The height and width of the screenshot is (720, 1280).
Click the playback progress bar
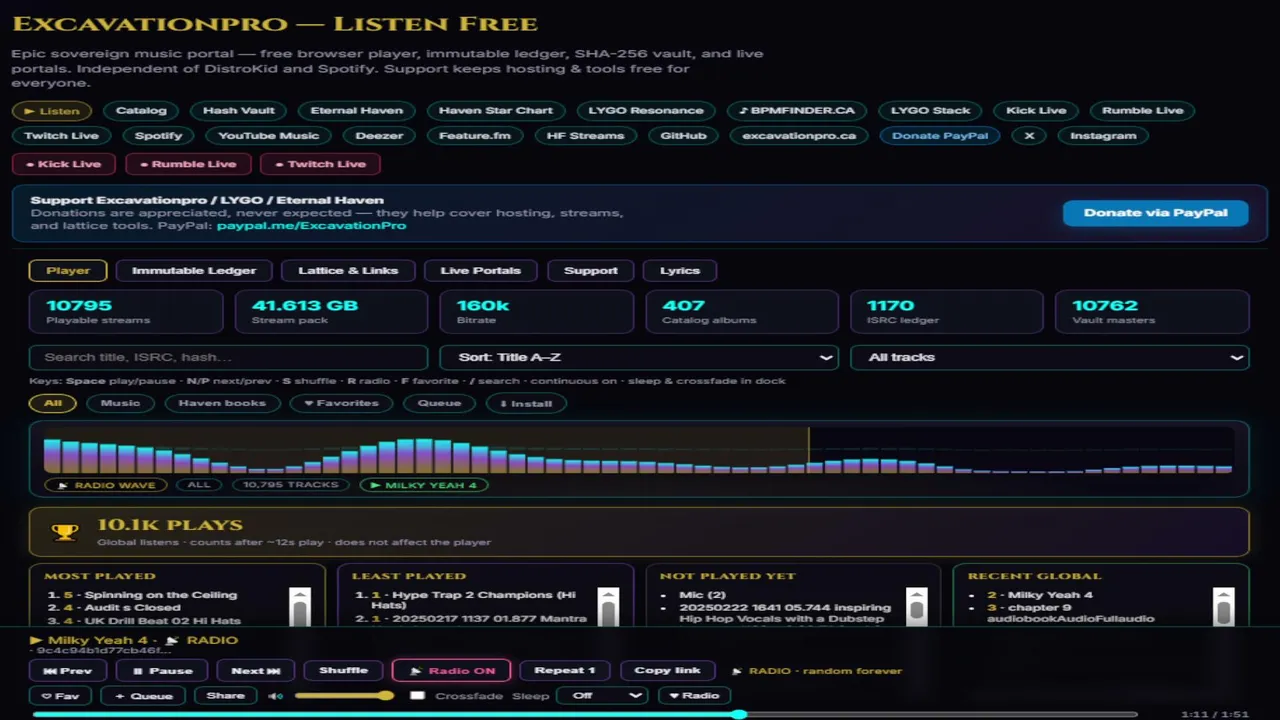(x=585, y=715)
